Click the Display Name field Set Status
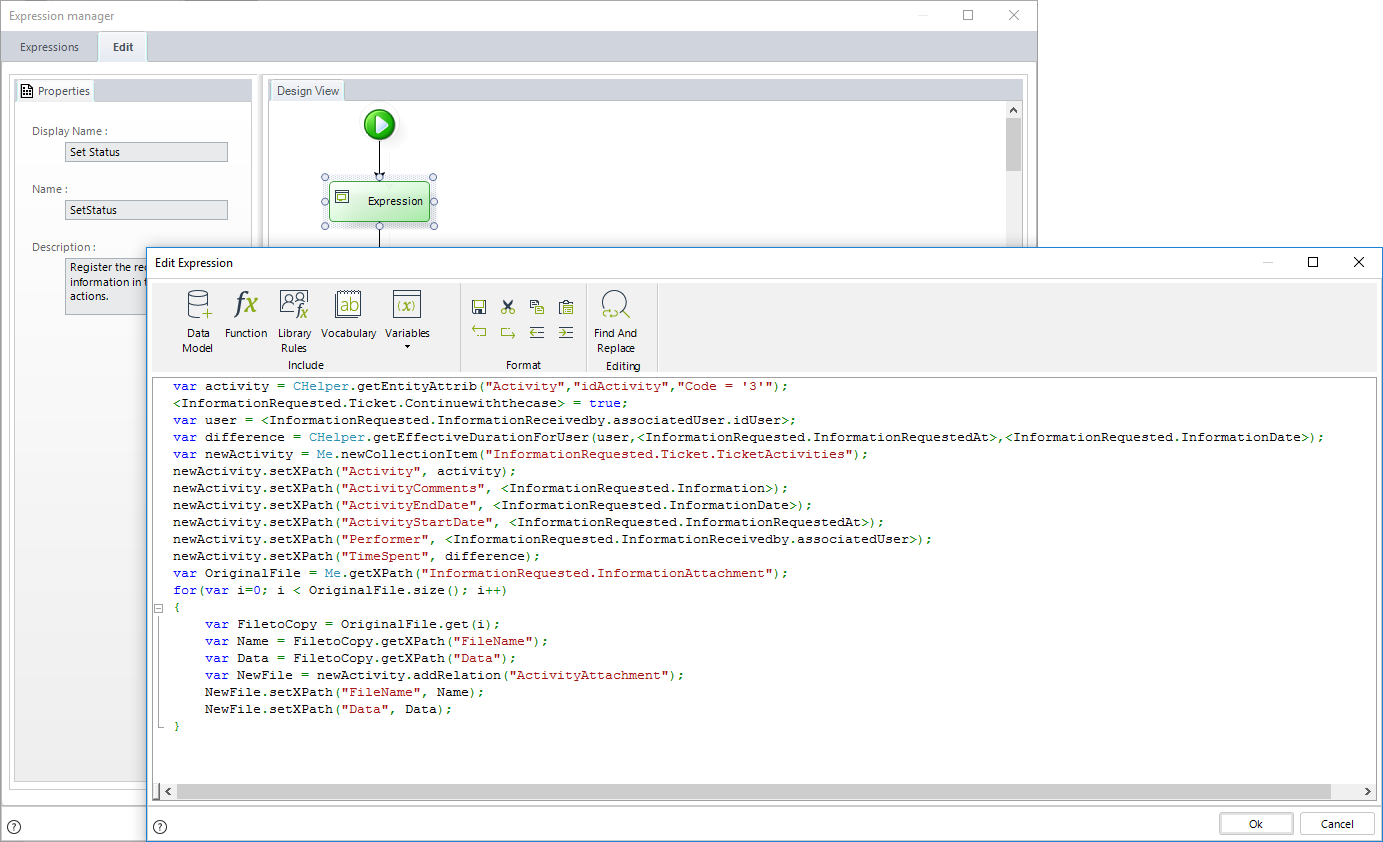 coord(146,152)
